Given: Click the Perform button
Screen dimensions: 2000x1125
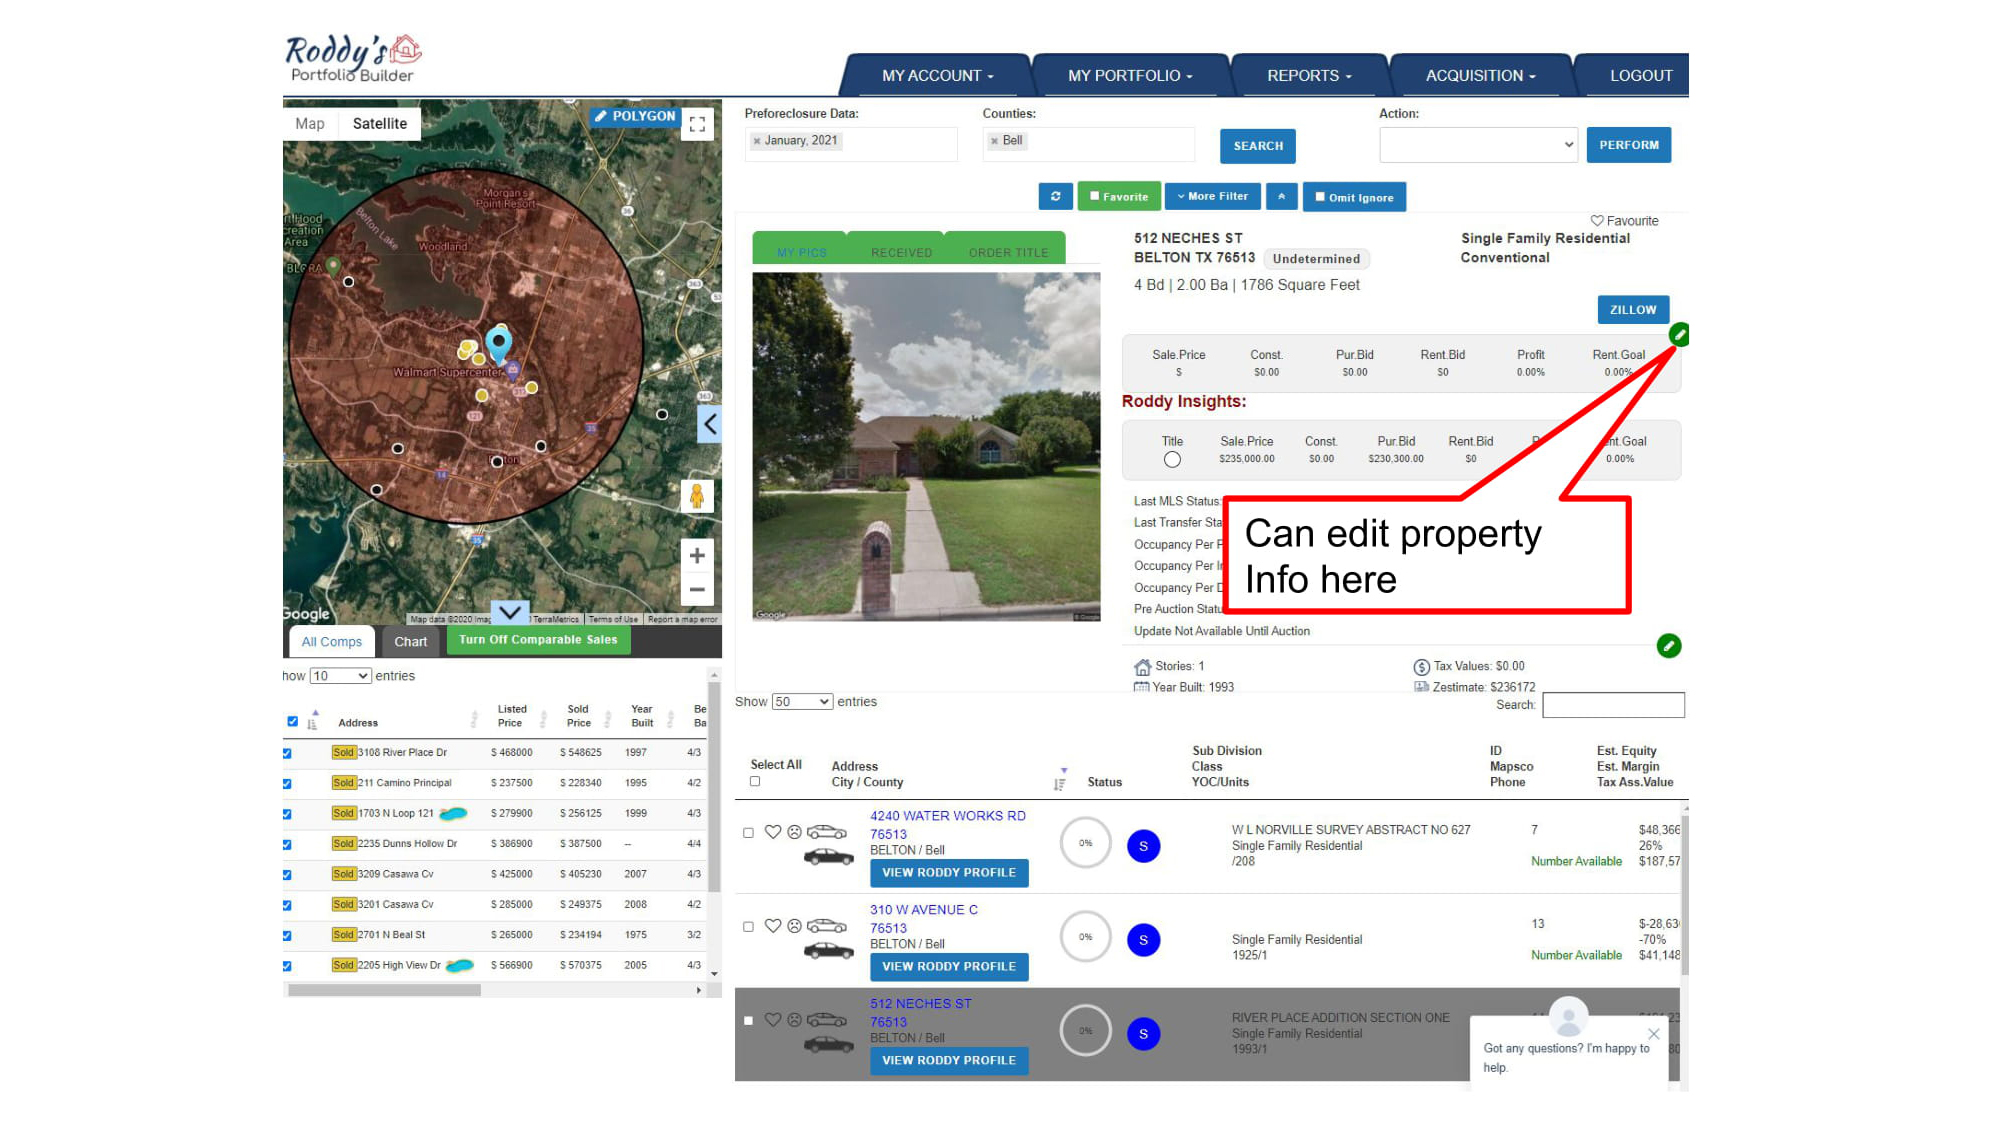Looking at the screenshot, I should [x=1628, y=145].
